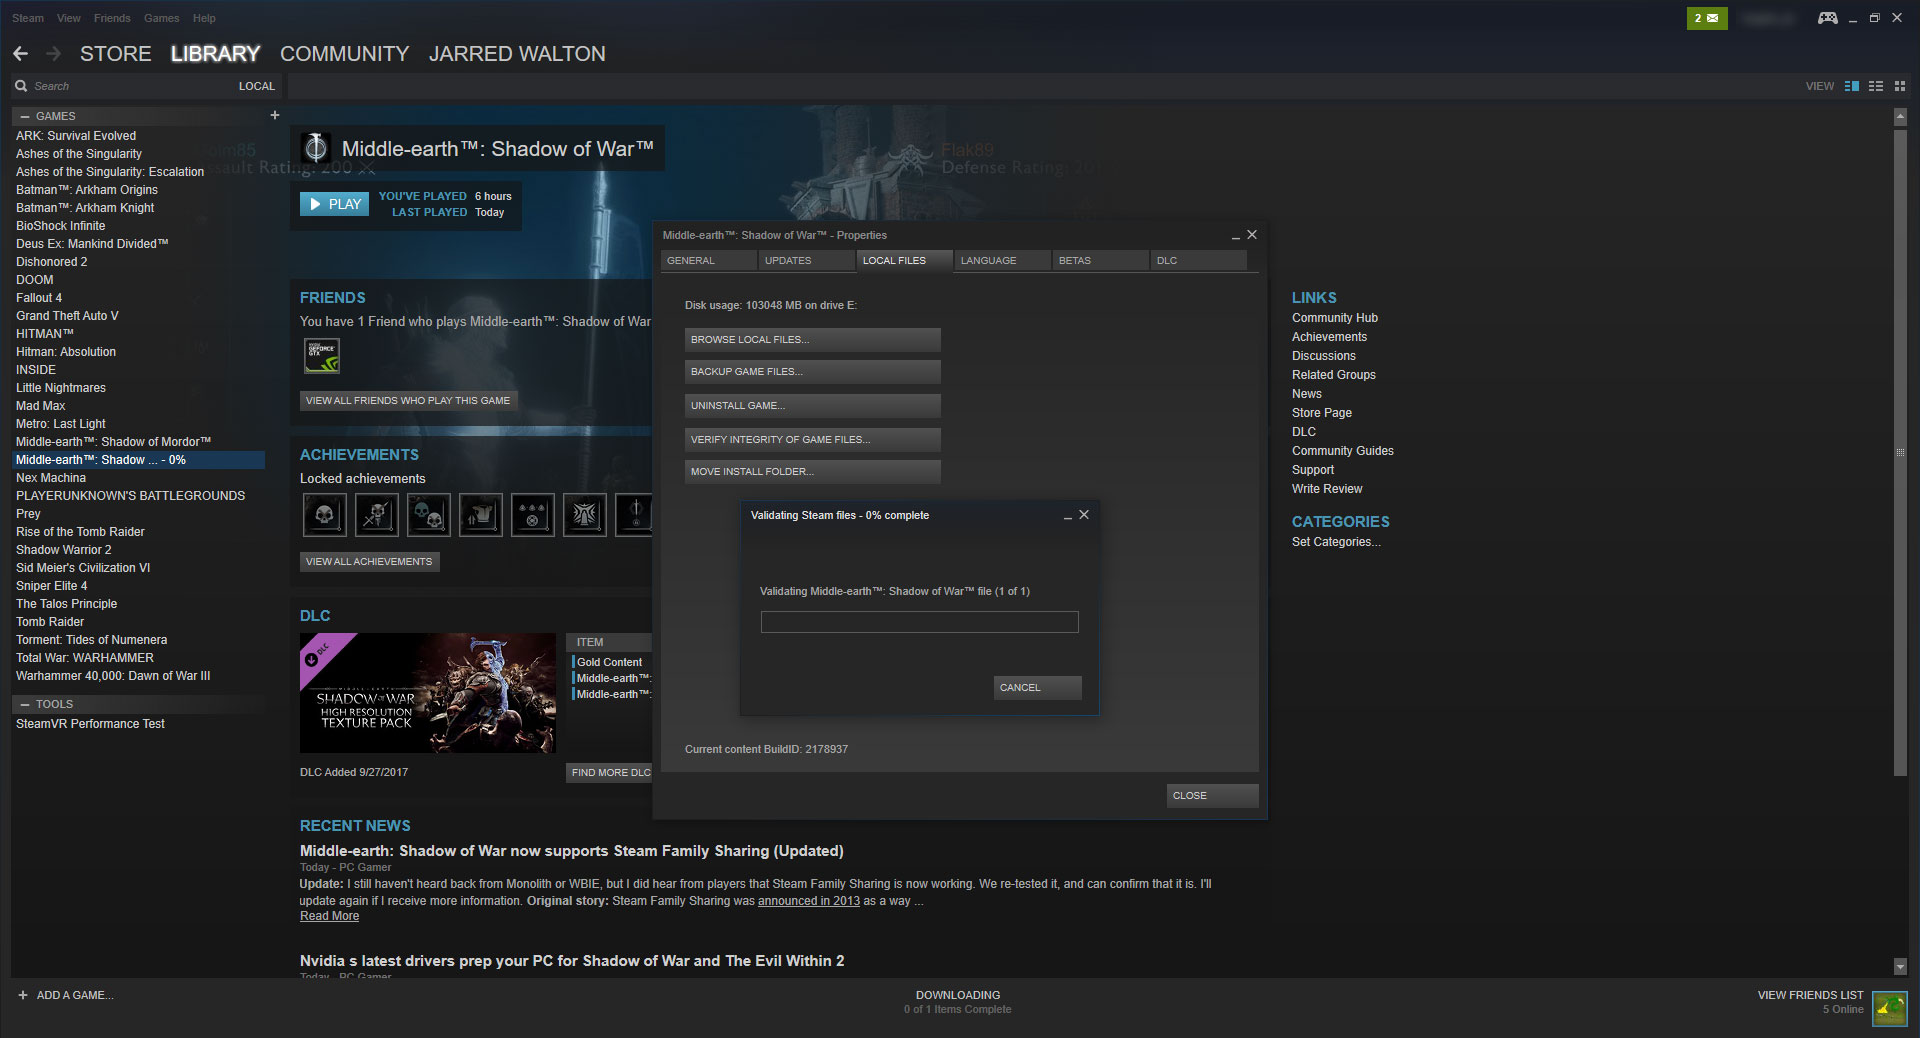Viewport: 1920px width, 1038px height.
Task: Go back with the left arrow
Action: click(20, 54)
